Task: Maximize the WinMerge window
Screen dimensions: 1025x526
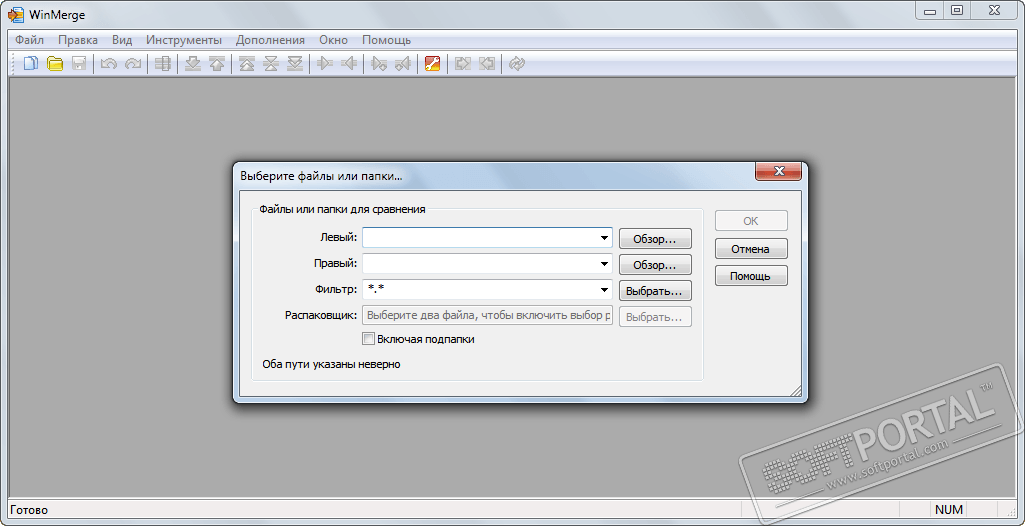Action: coord(957,10)
